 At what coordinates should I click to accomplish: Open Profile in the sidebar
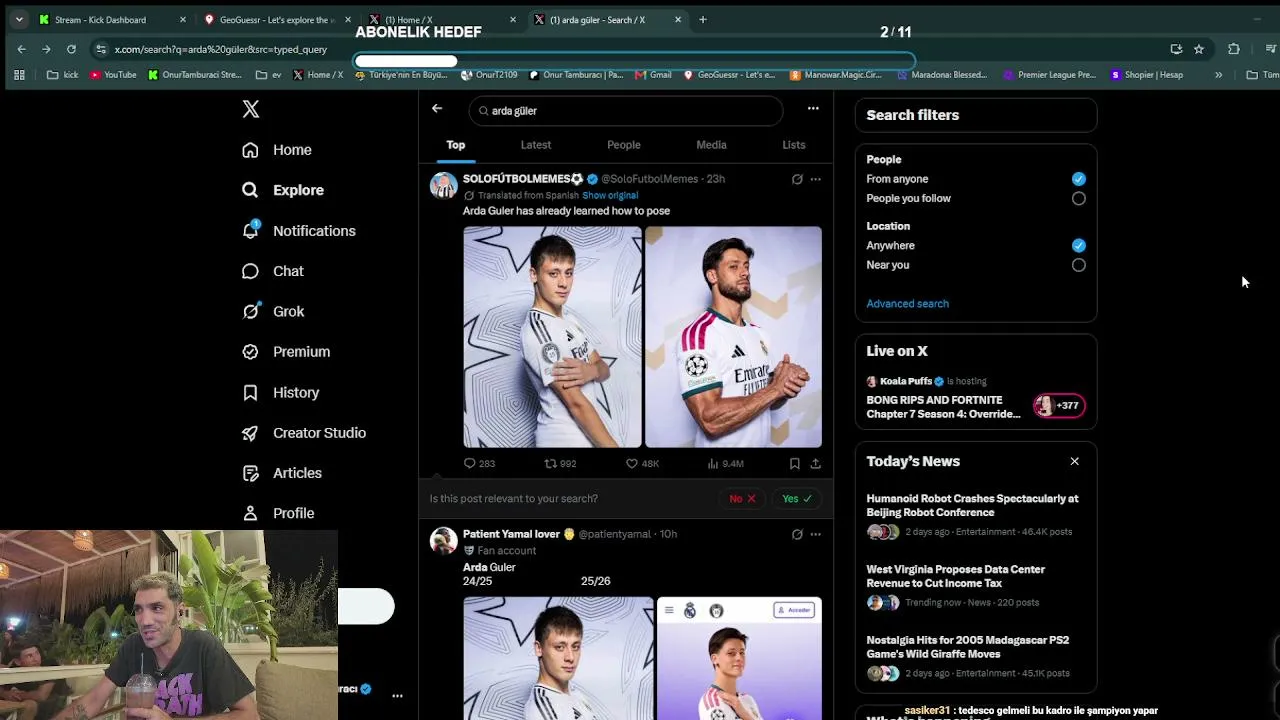278,513
